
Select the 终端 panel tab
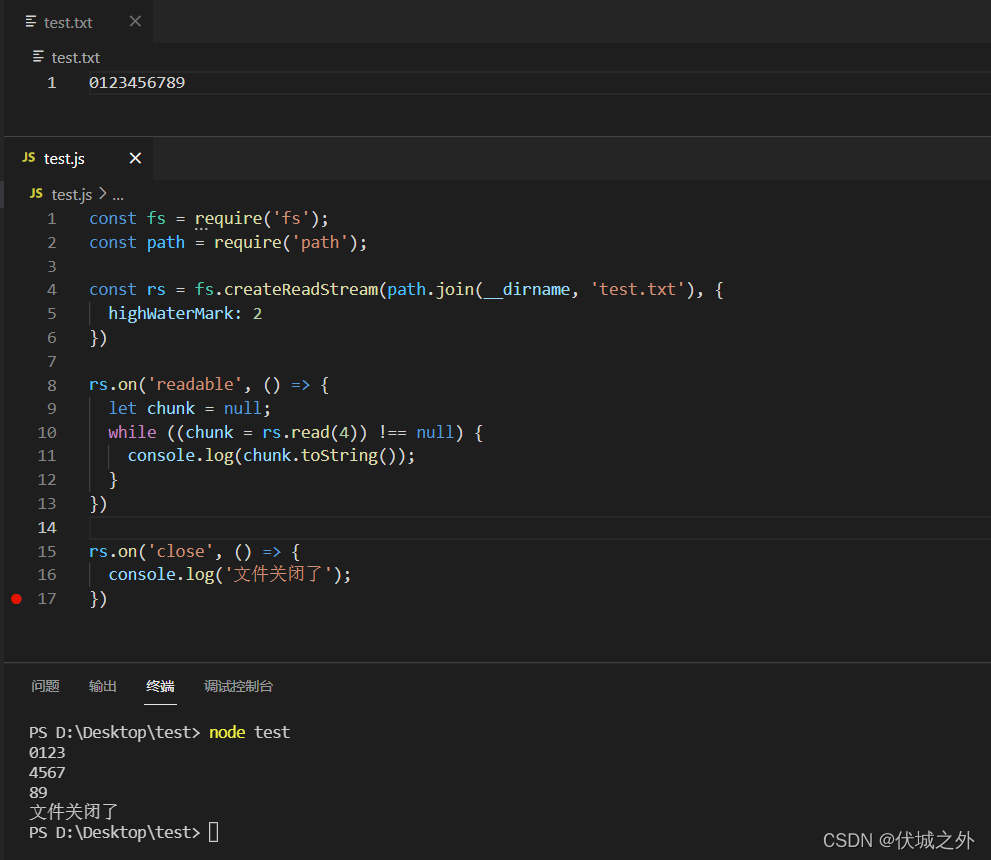click(x=160, y=686)
